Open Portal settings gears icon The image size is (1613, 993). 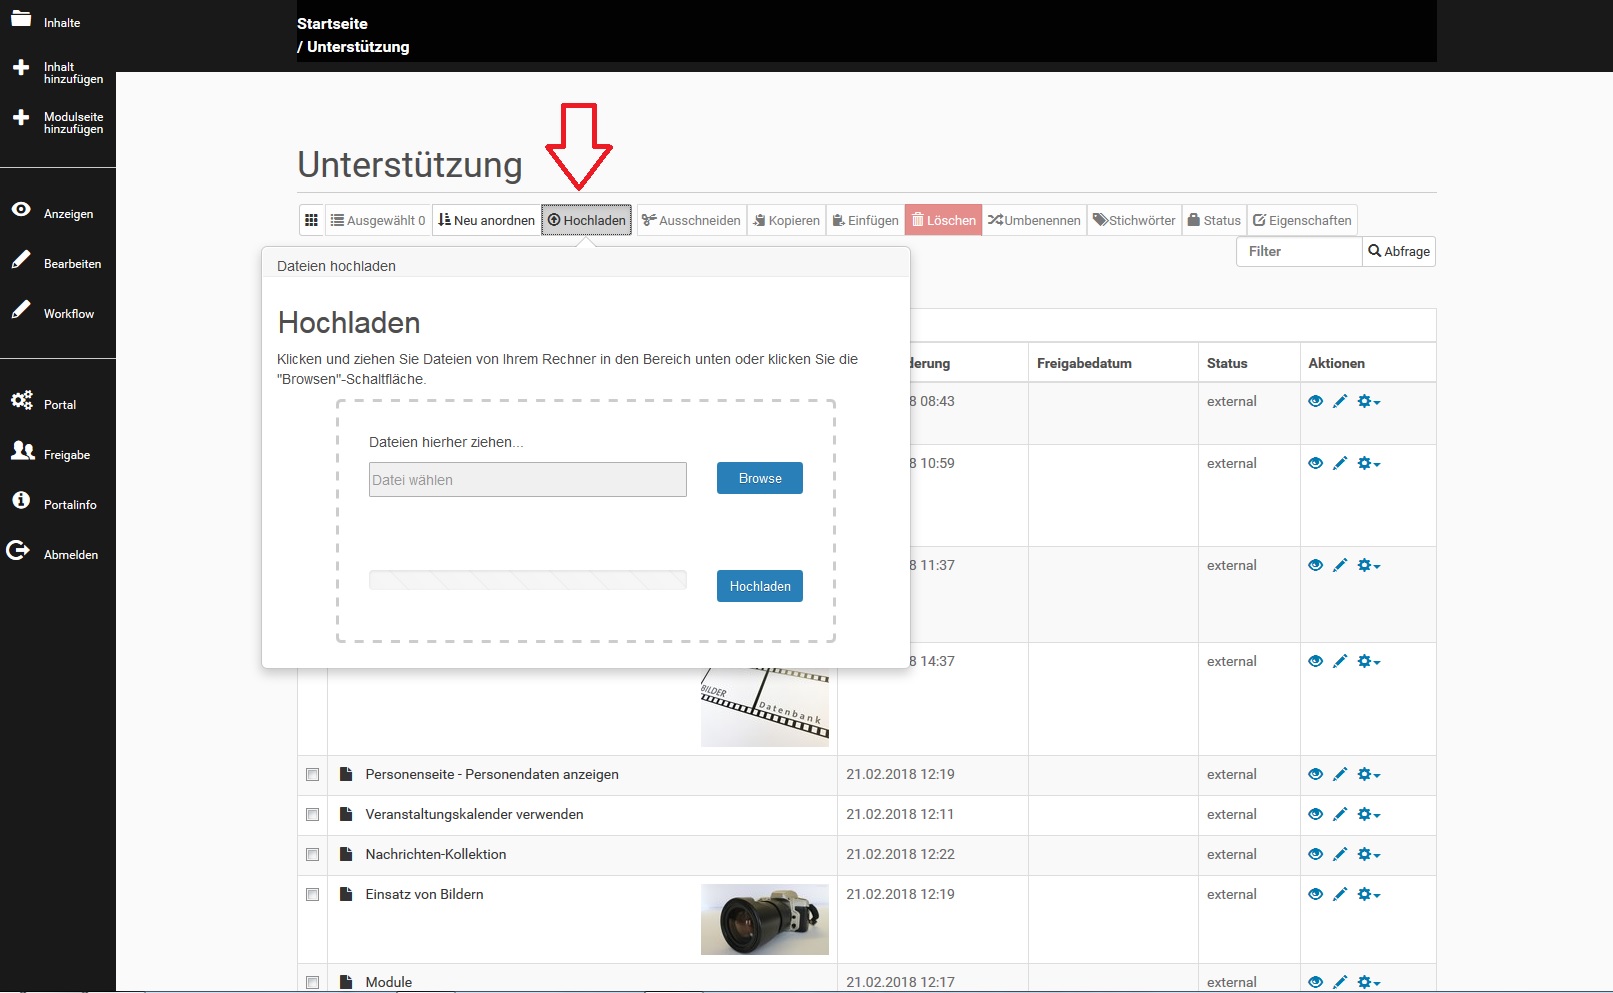(22, 401)
